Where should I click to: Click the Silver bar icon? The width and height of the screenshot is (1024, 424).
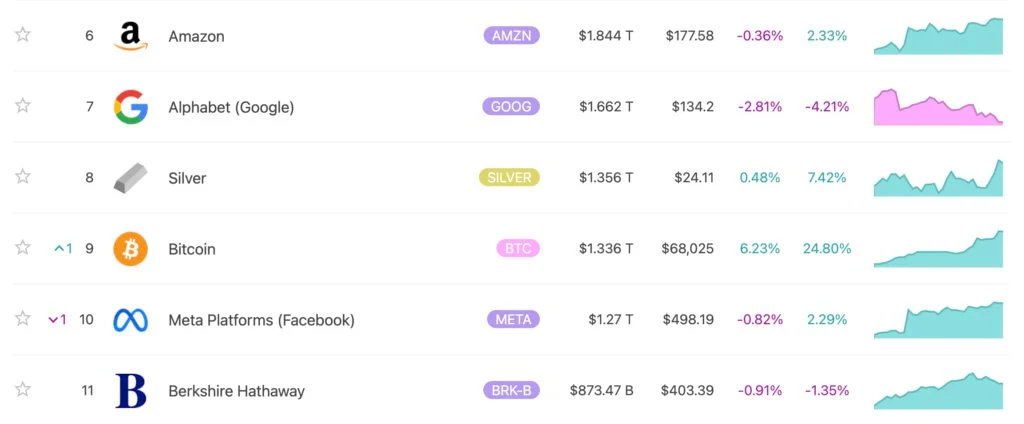point(130,178)
